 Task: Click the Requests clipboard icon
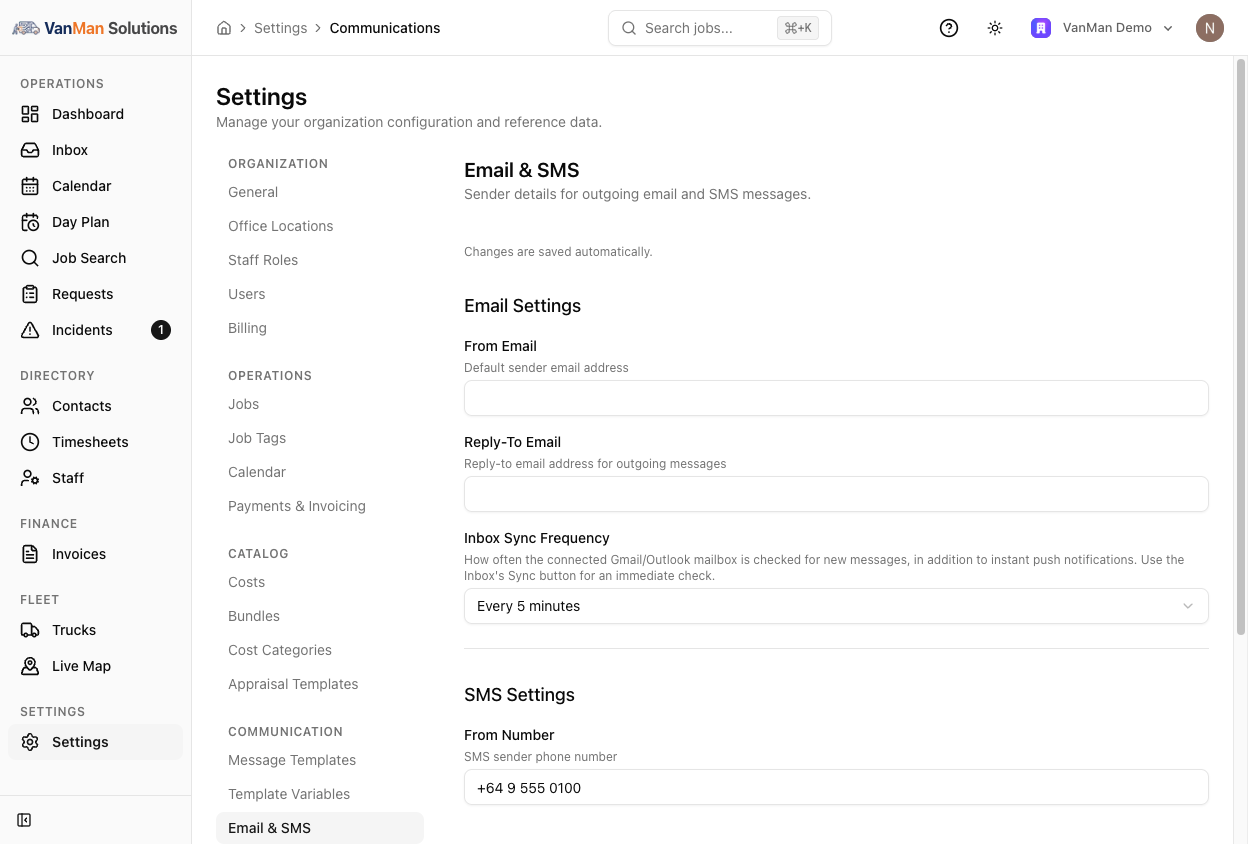tap(30, 294)
